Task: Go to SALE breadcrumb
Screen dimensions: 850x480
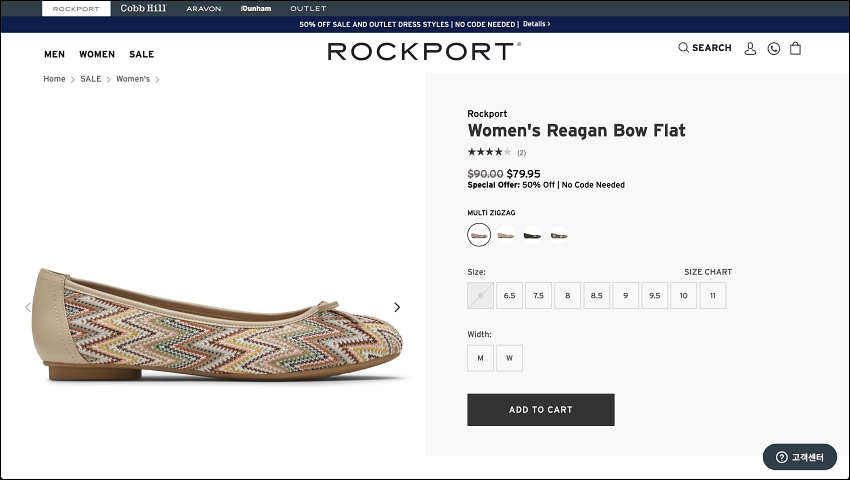Action: (x=91, y=79)
